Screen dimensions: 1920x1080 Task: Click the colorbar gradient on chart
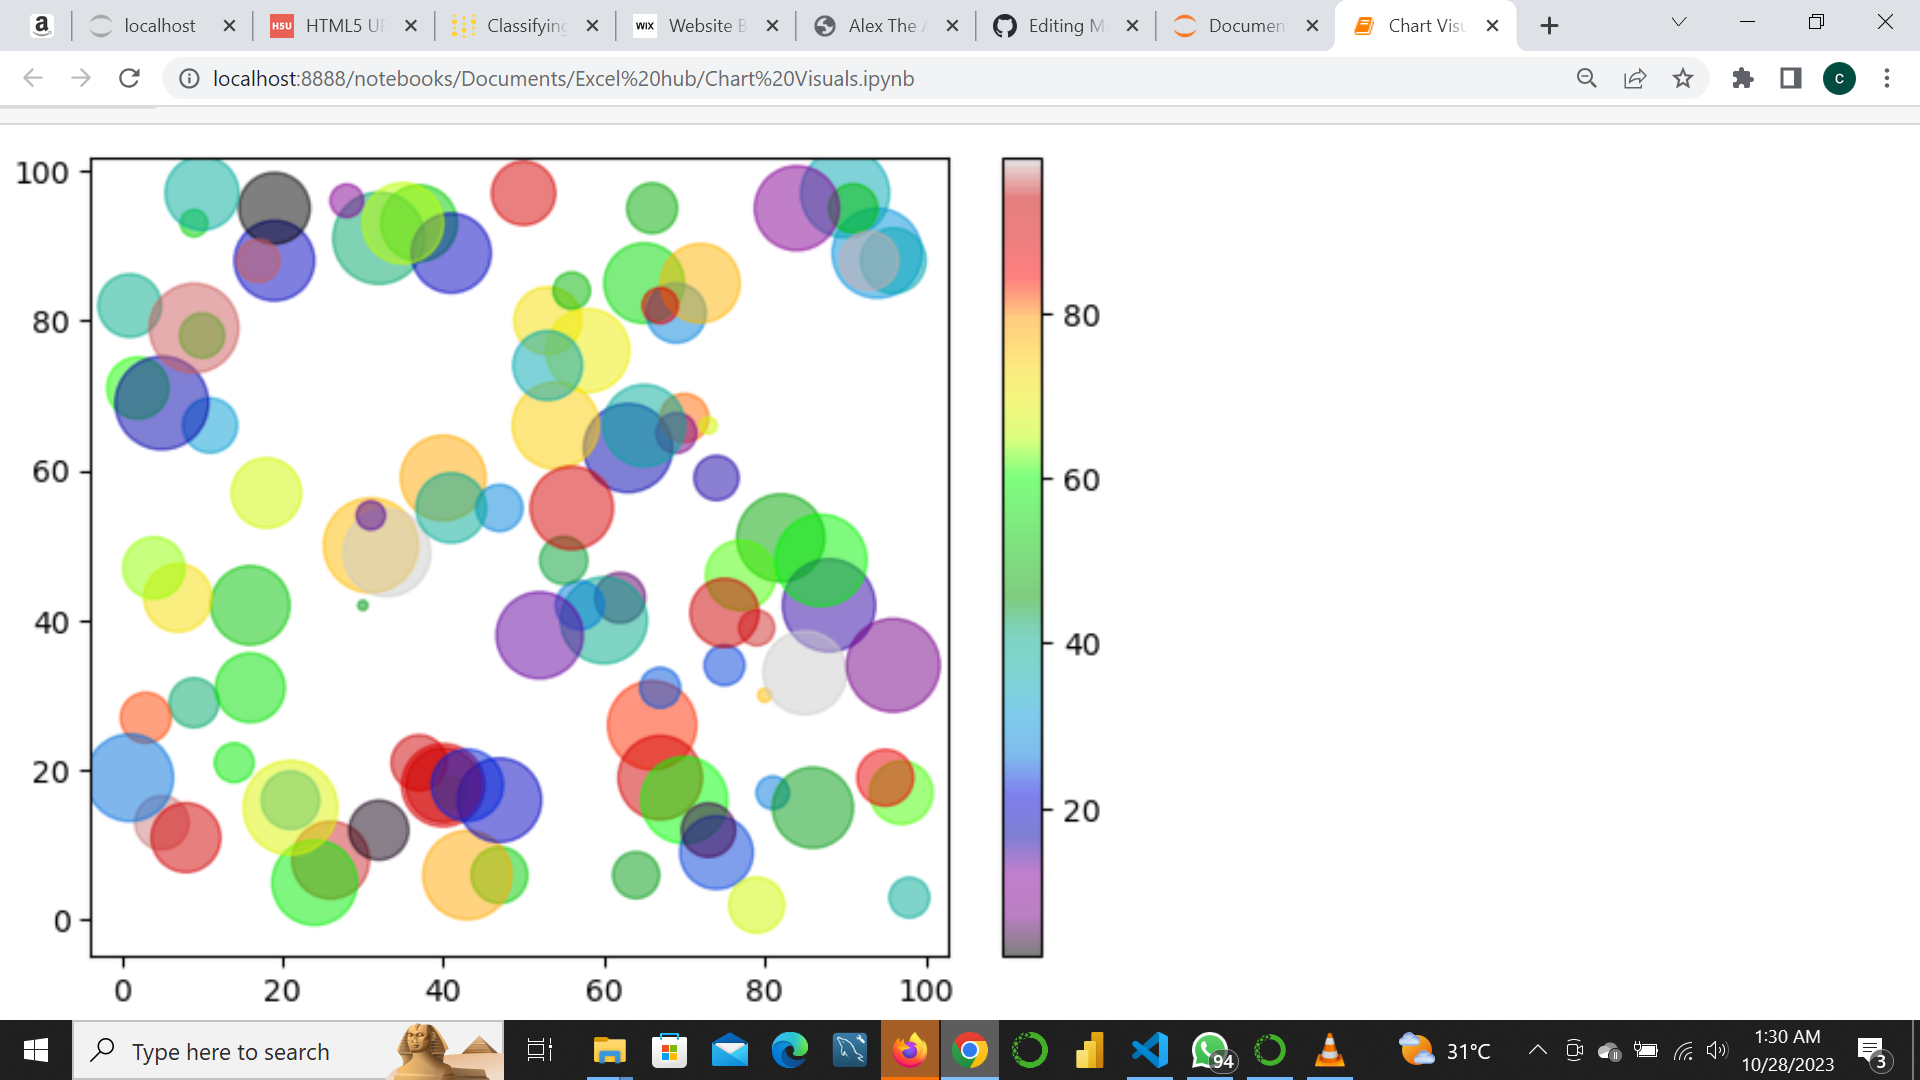coord(1022,557)
